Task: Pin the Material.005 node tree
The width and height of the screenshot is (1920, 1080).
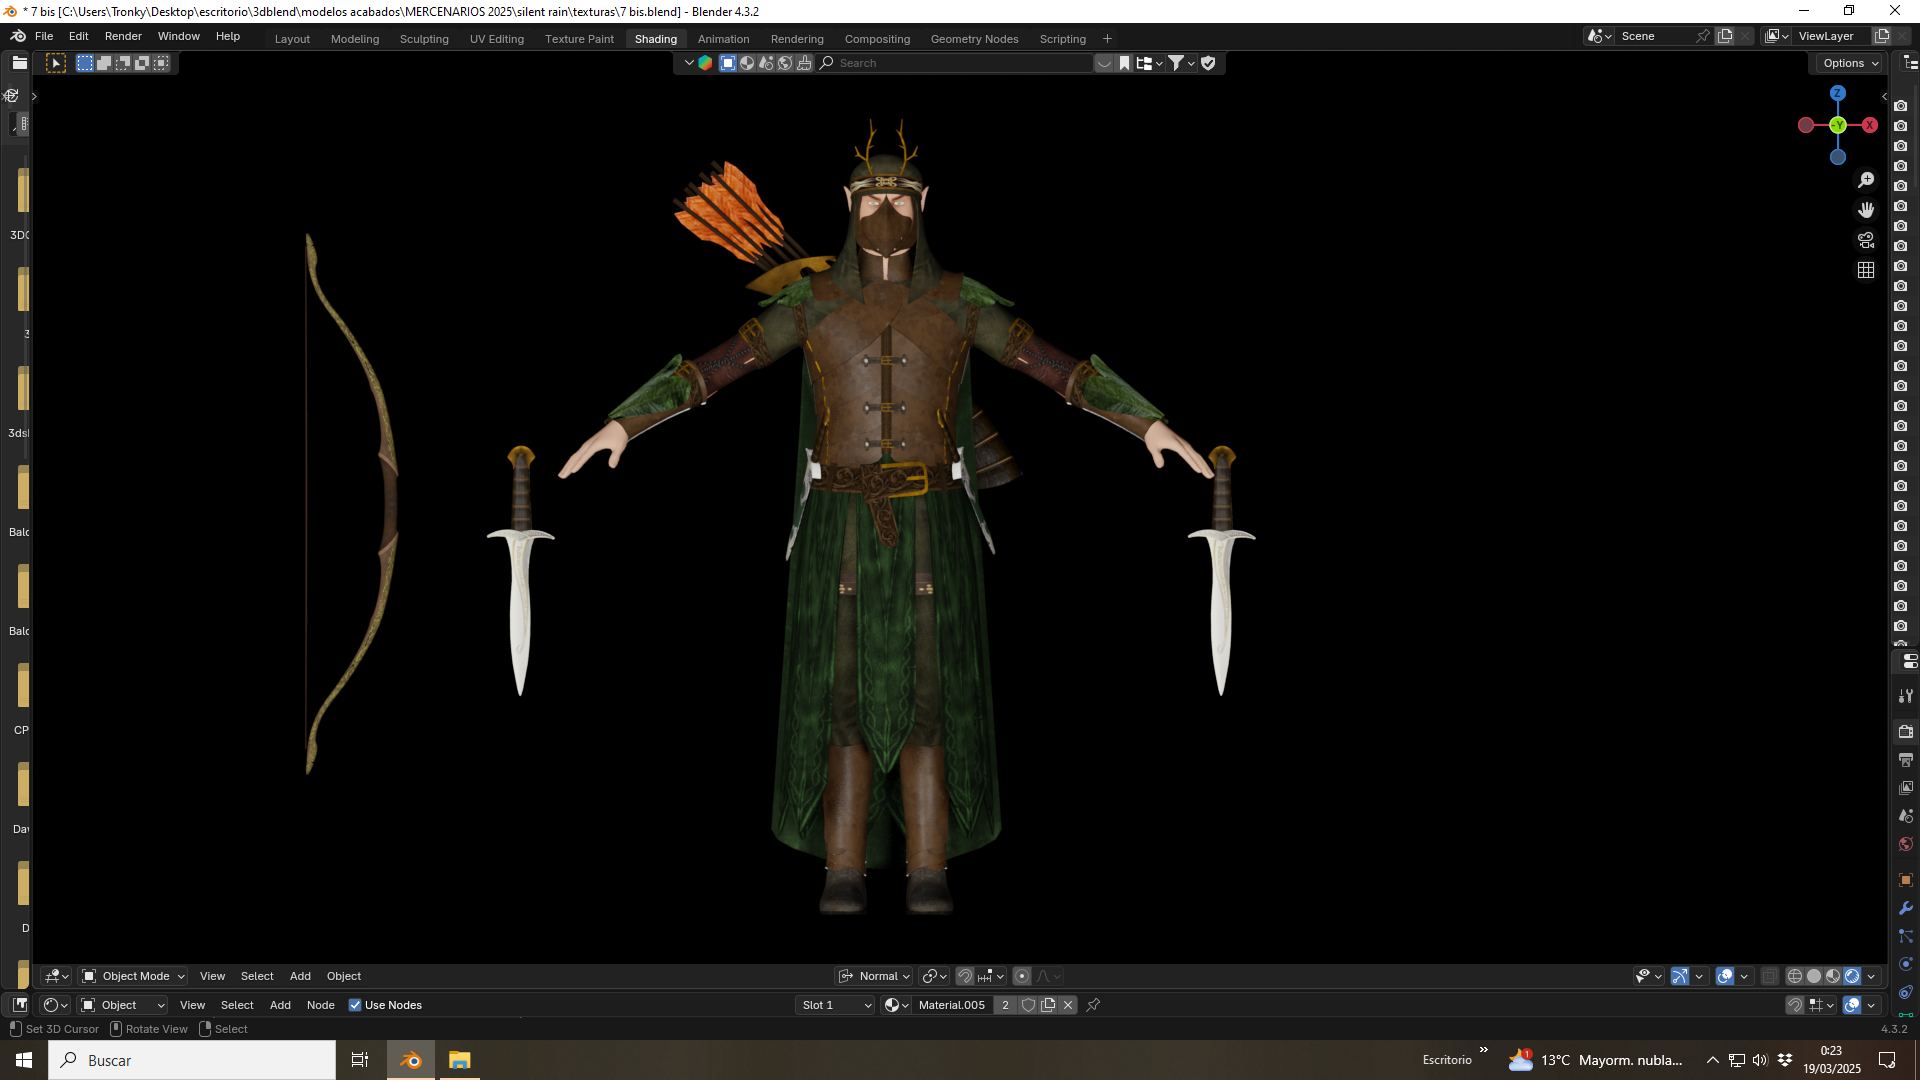Action: [x=1093, y=1005]
